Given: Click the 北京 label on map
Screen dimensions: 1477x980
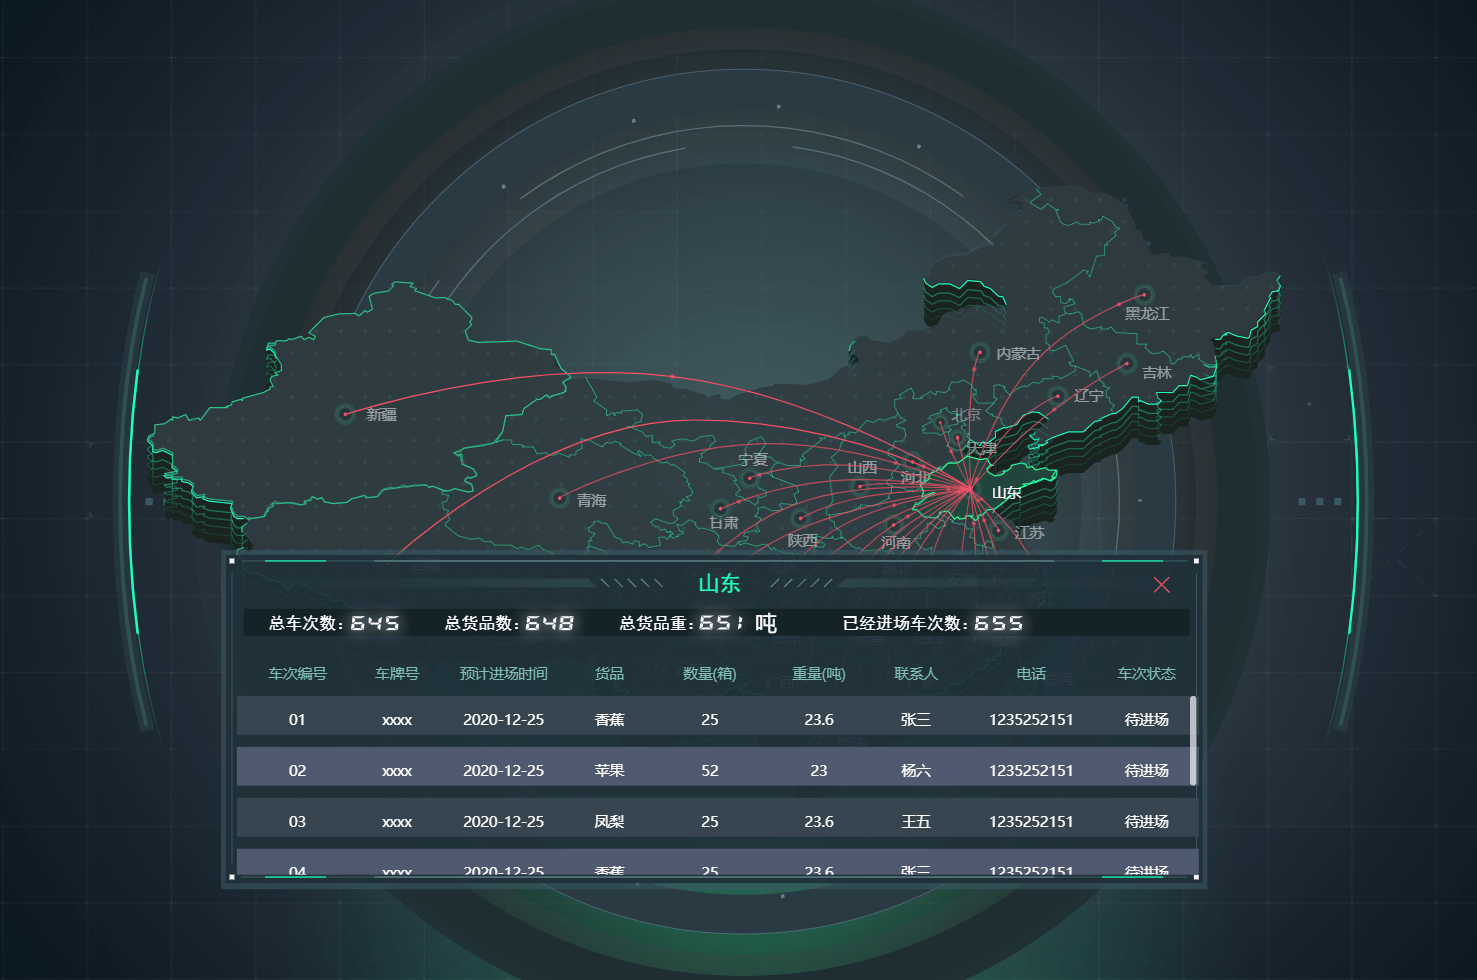Looking at the screenshot, I should pyautogui.click(x=966, y=414).
